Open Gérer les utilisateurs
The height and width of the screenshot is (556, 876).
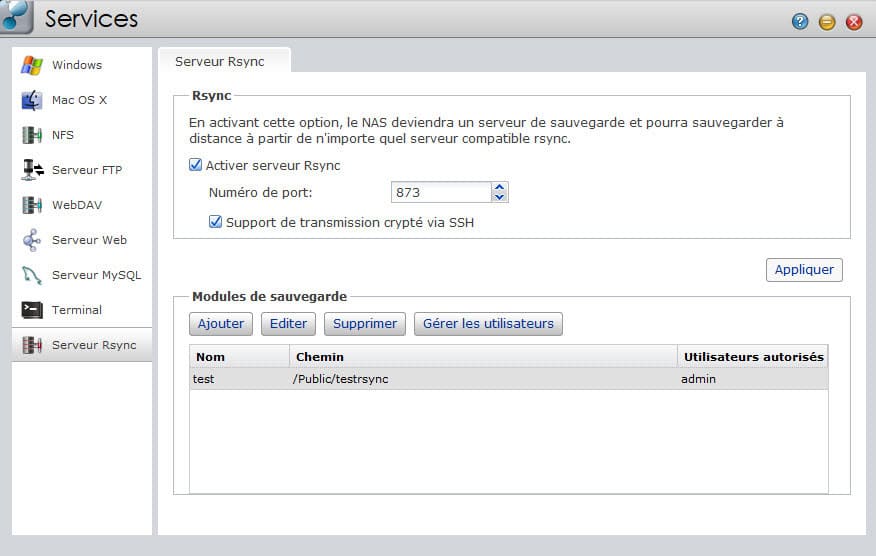click(488, 324)
